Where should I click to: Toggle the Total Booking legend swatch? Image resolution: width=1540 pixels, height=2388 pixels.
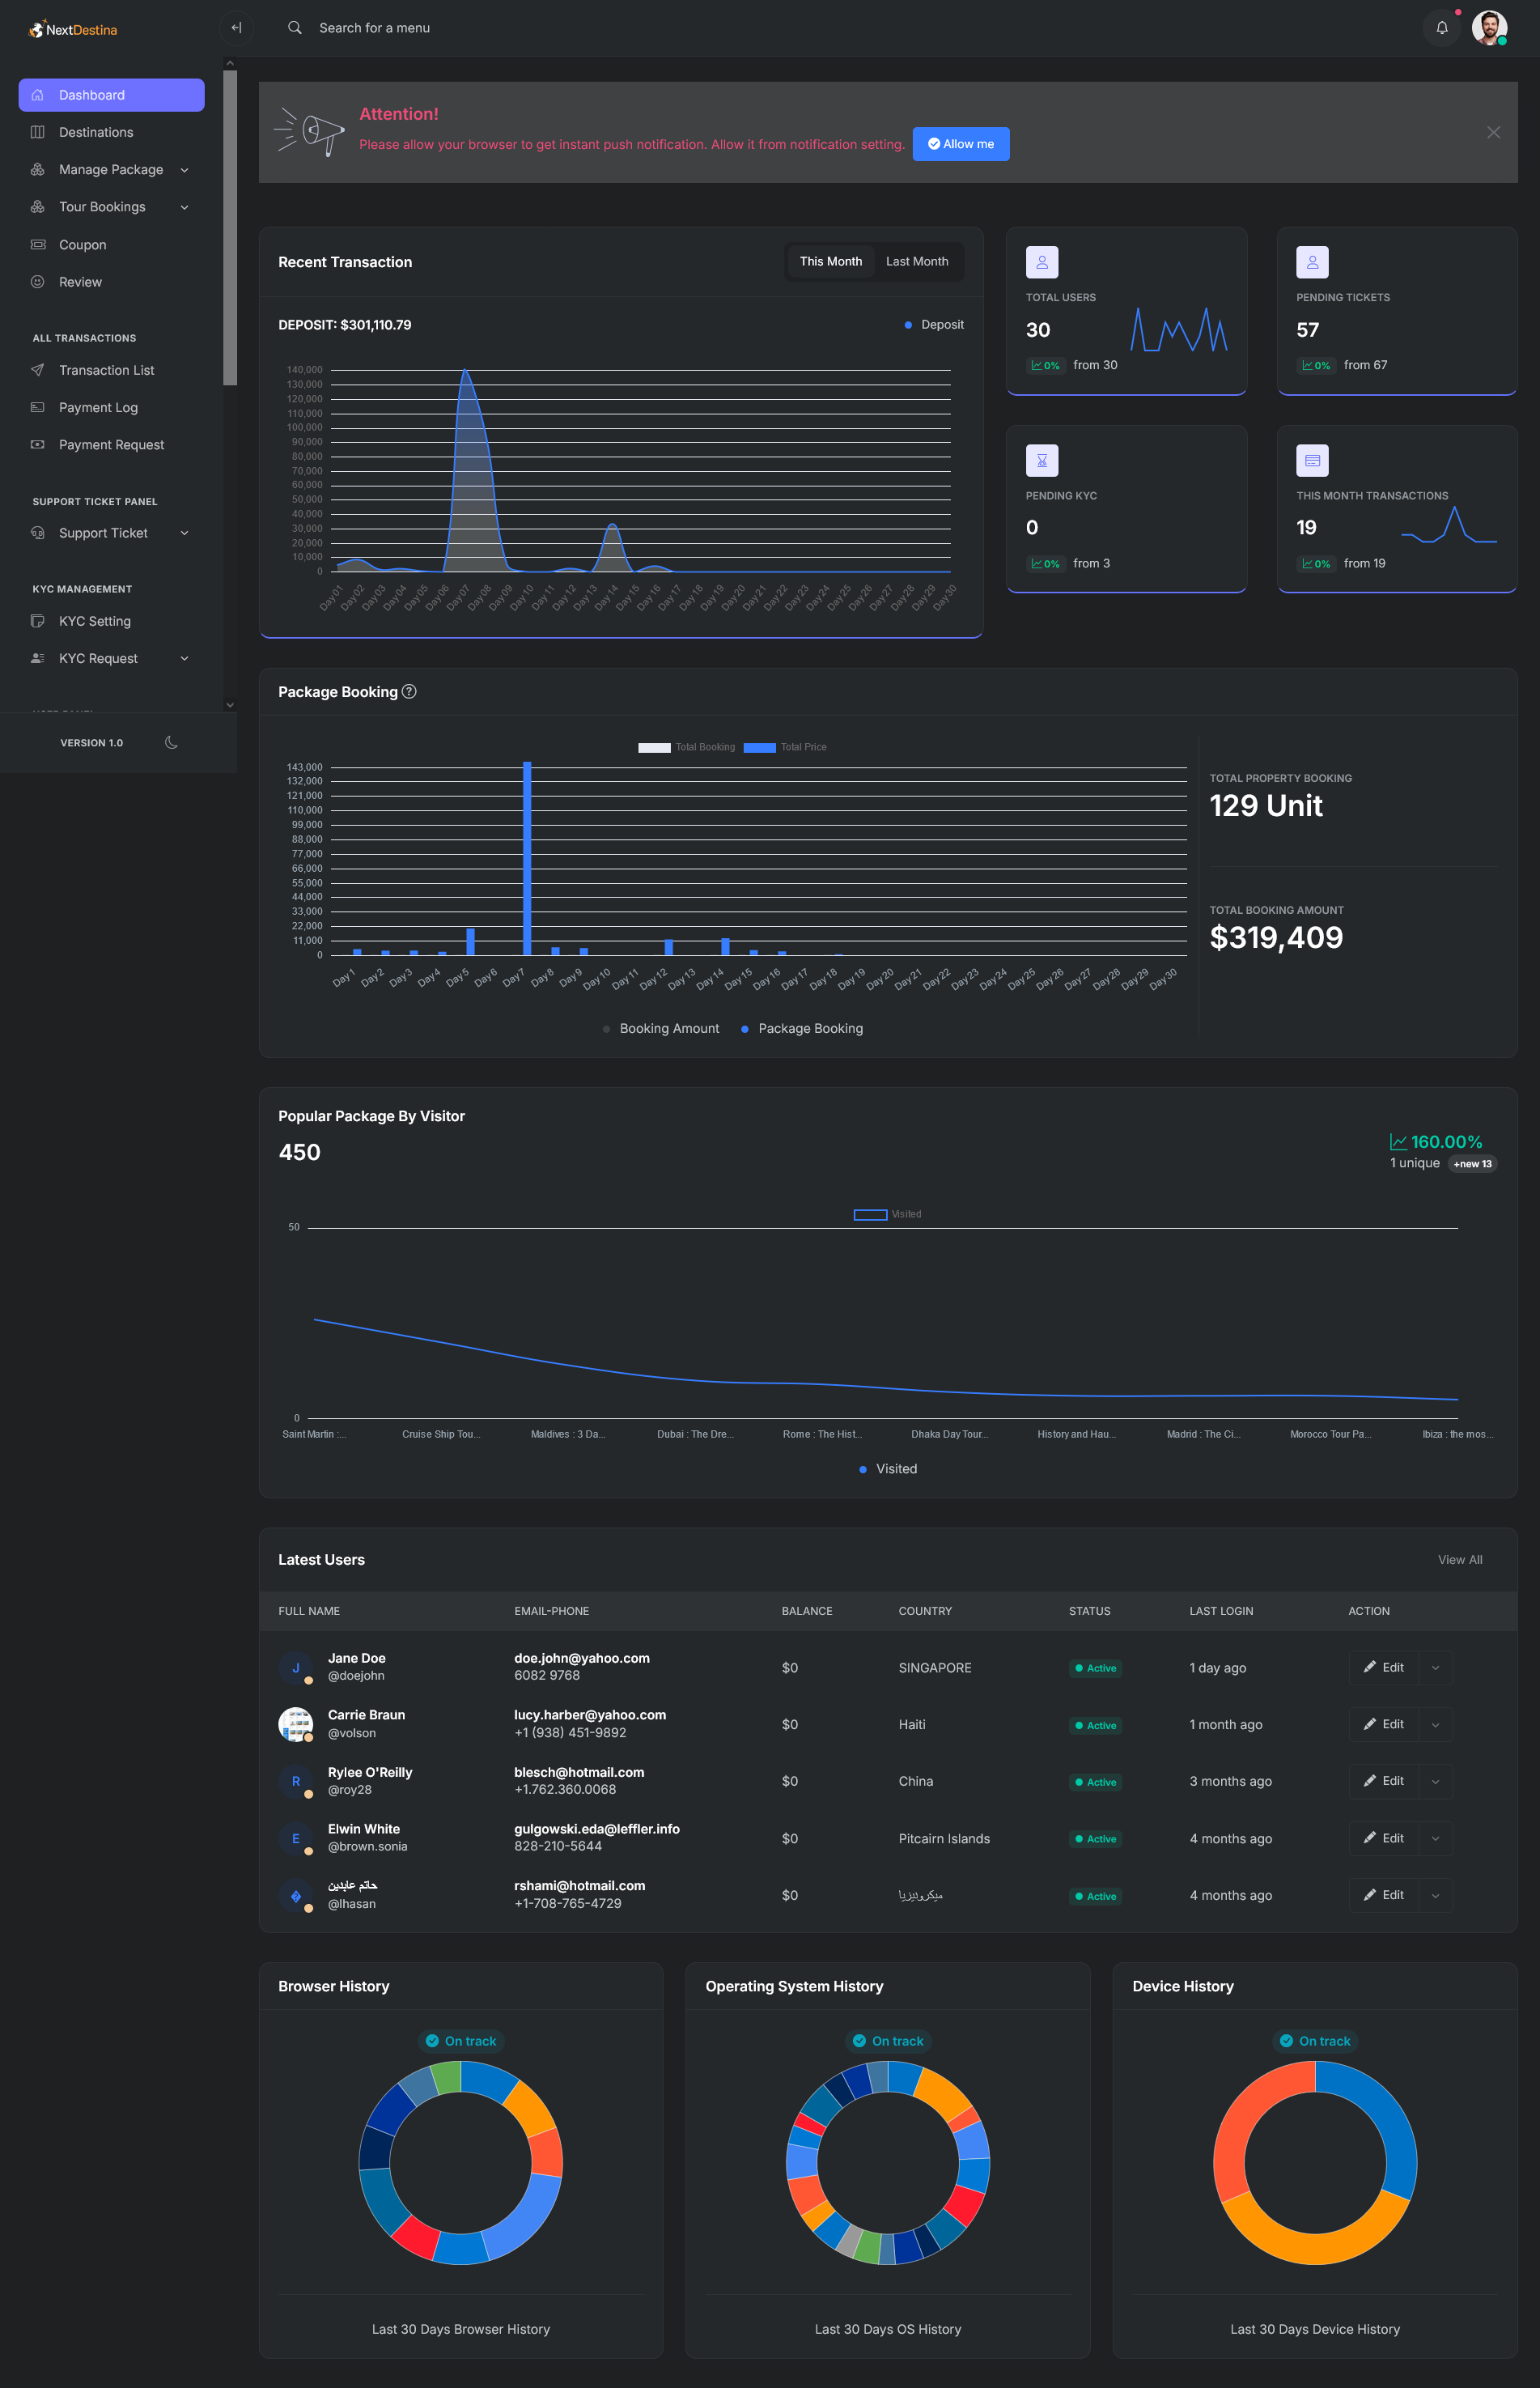pyautogui.click(x=654, y=747)
